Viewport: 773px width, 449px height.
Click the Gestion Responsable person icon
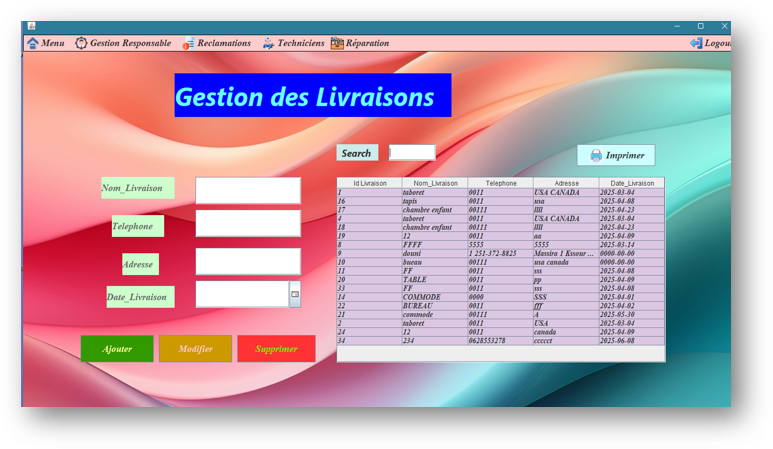81,43
